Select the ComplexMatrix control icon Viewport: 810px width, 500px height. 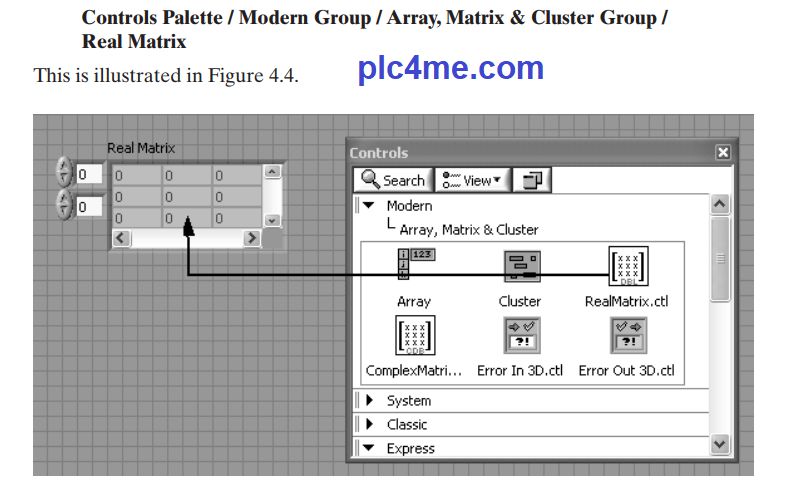tap(415, 335)
